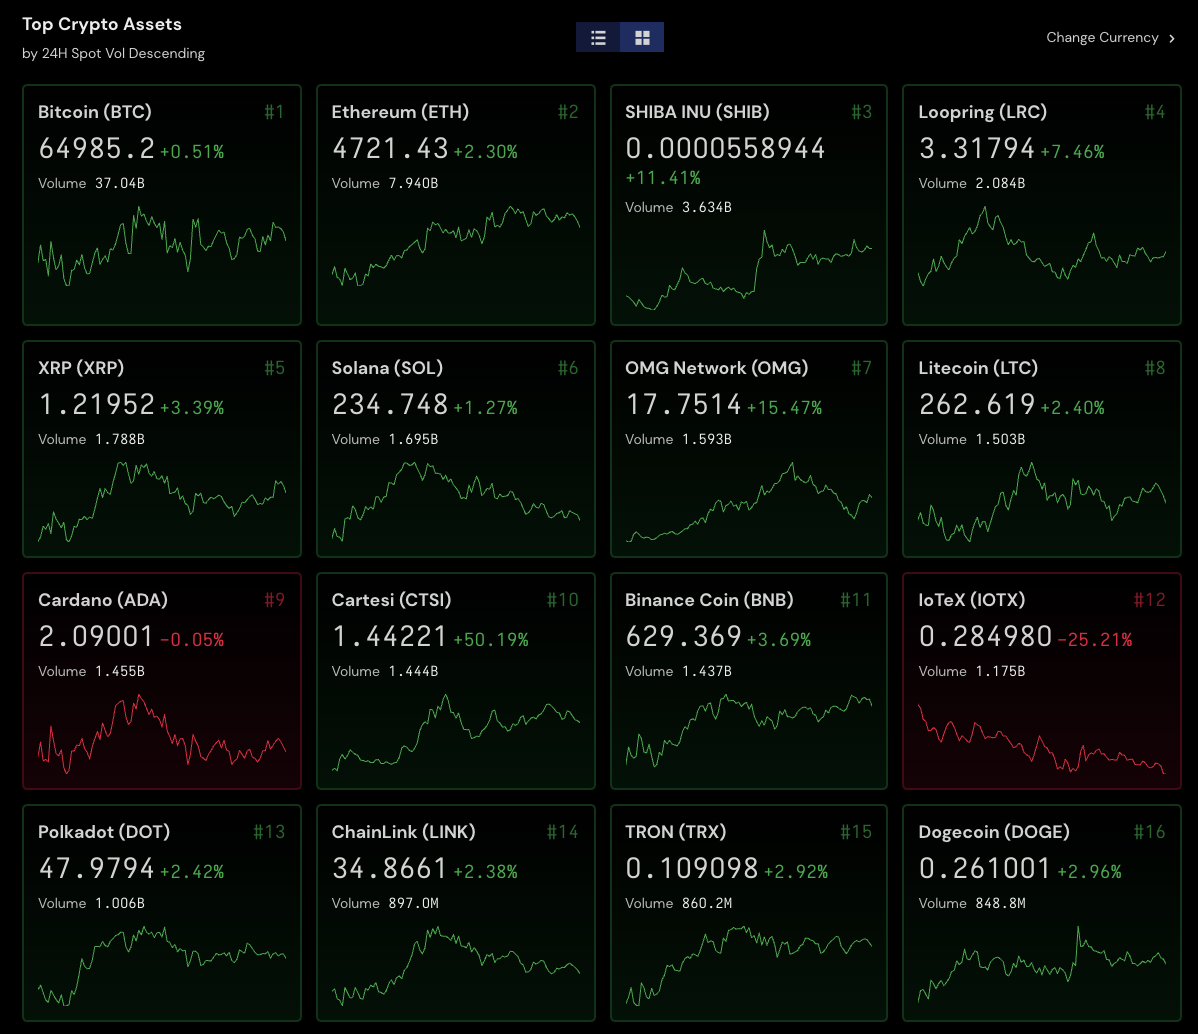Click the chevron next to Change Currency

(x=1172, y=38)
